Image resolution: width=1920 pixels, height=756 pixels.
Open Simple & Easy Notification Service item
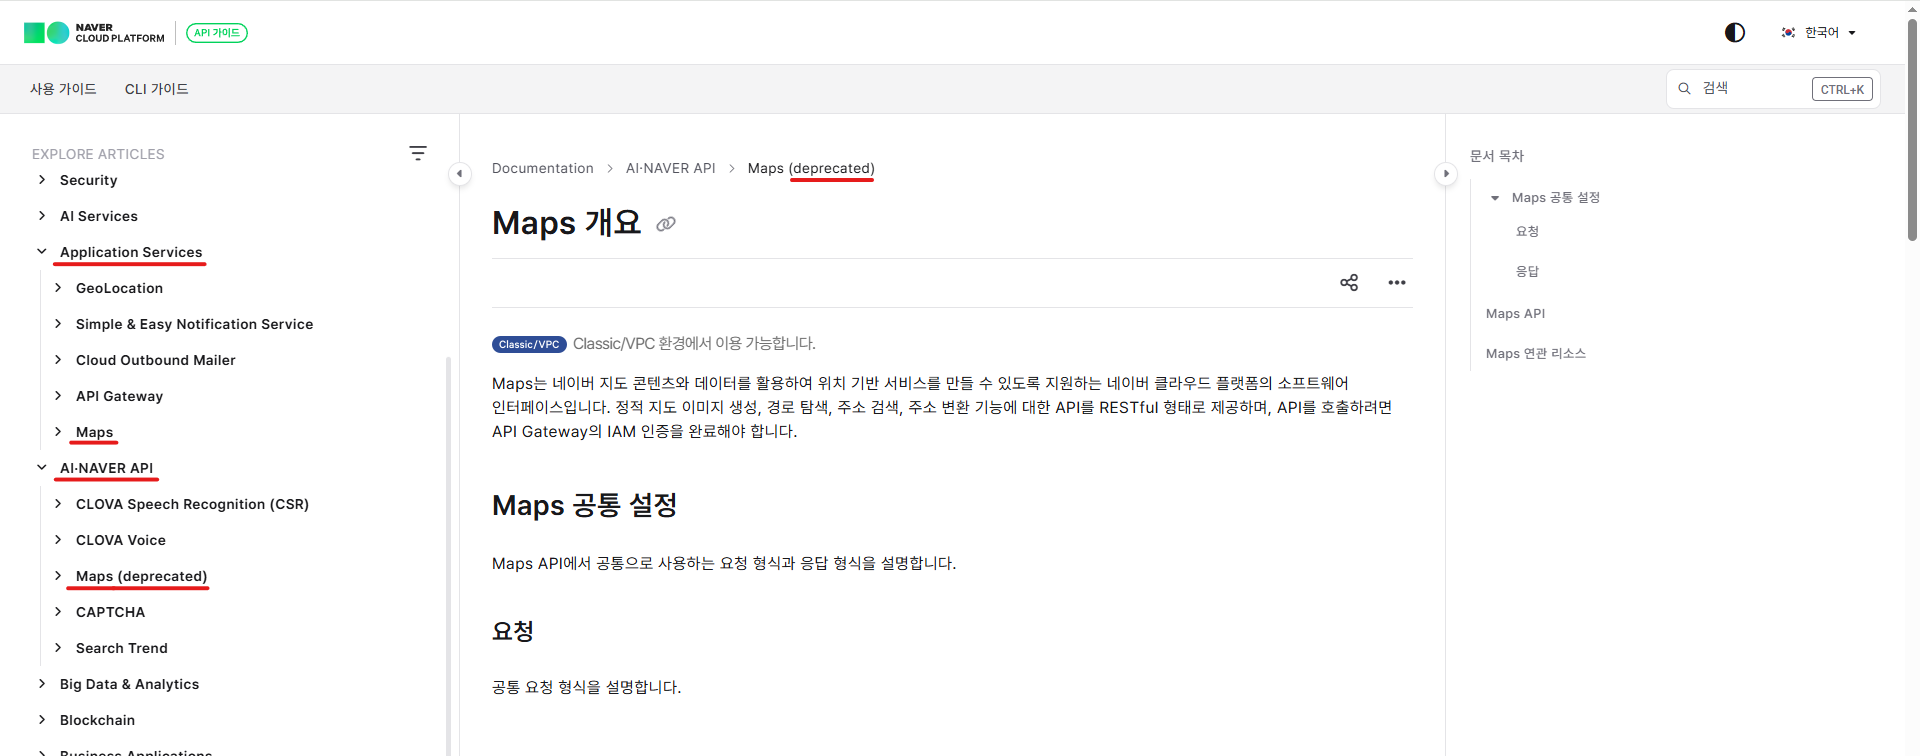(x=195, y=324)
